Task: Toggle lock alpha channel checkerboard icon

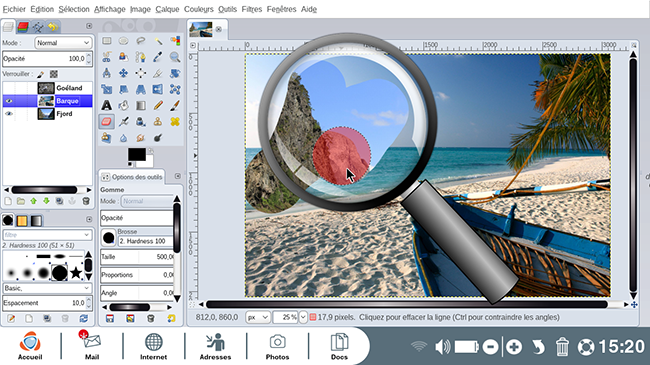Action: pyautogui.click(x=54, y=74)
